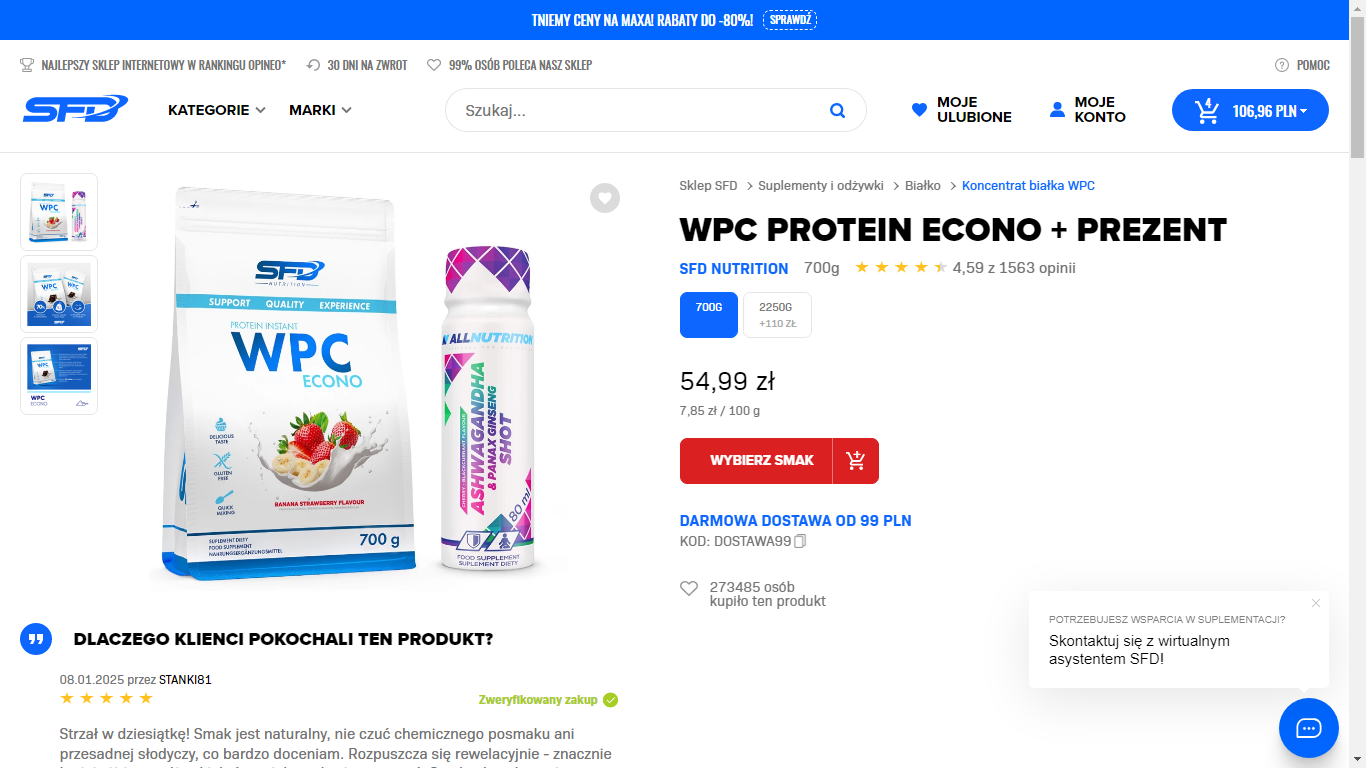Open the virtual assistant chat bubble
This screenshot has height=768, width=1366.
coord(1308,727)
